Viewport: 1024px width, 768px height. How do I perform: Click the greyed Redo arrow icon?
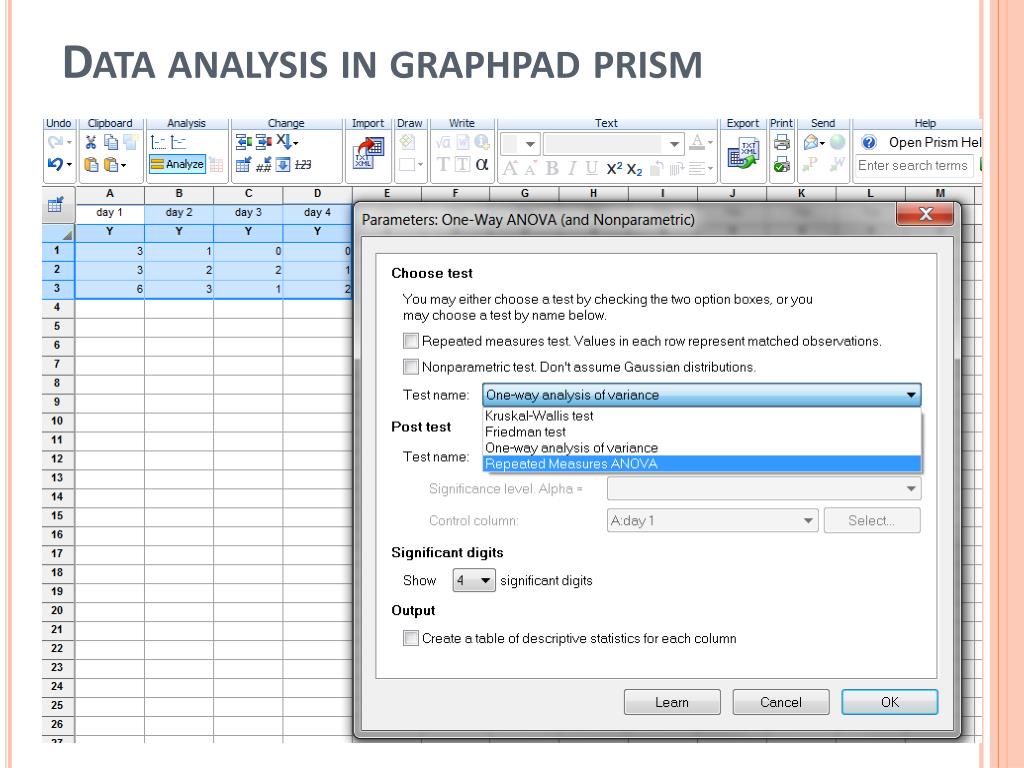tap(55, 142)
